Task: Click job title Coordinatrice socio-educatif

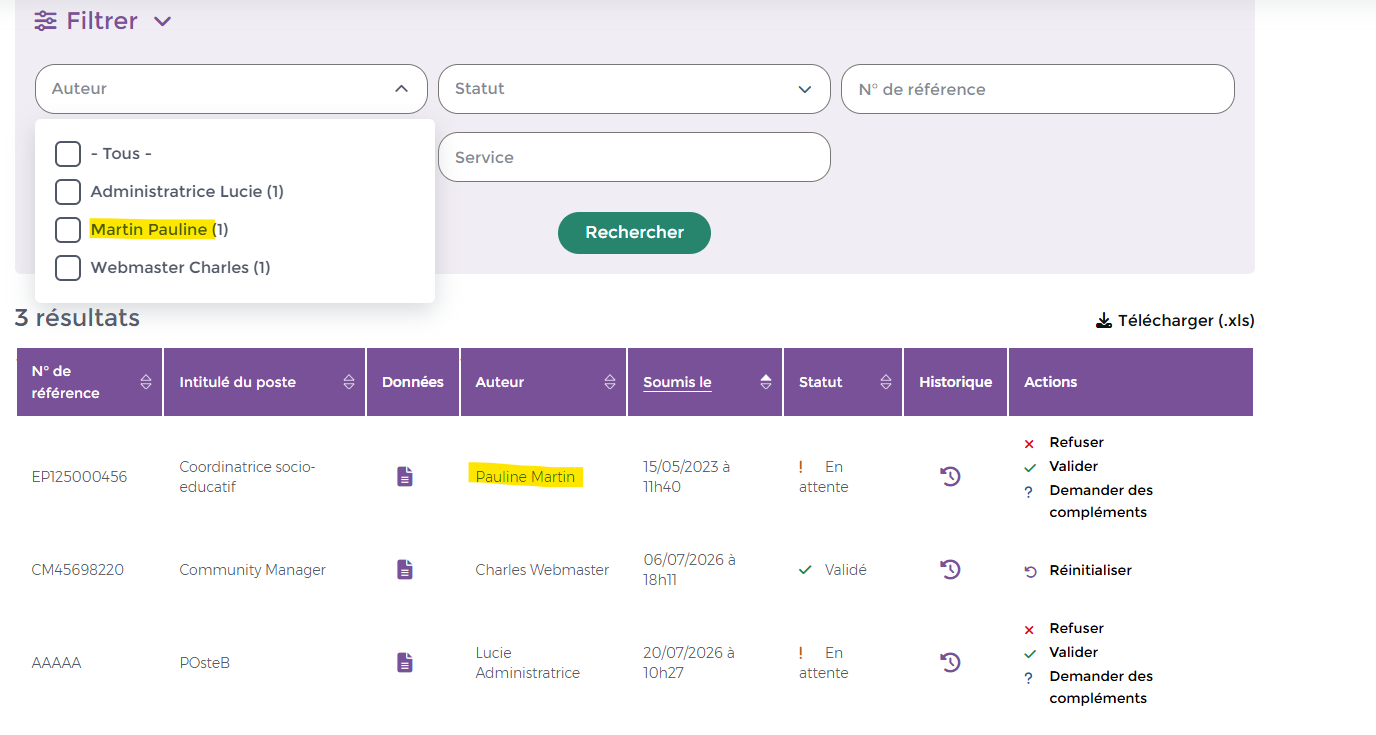Action: (247, 477)
